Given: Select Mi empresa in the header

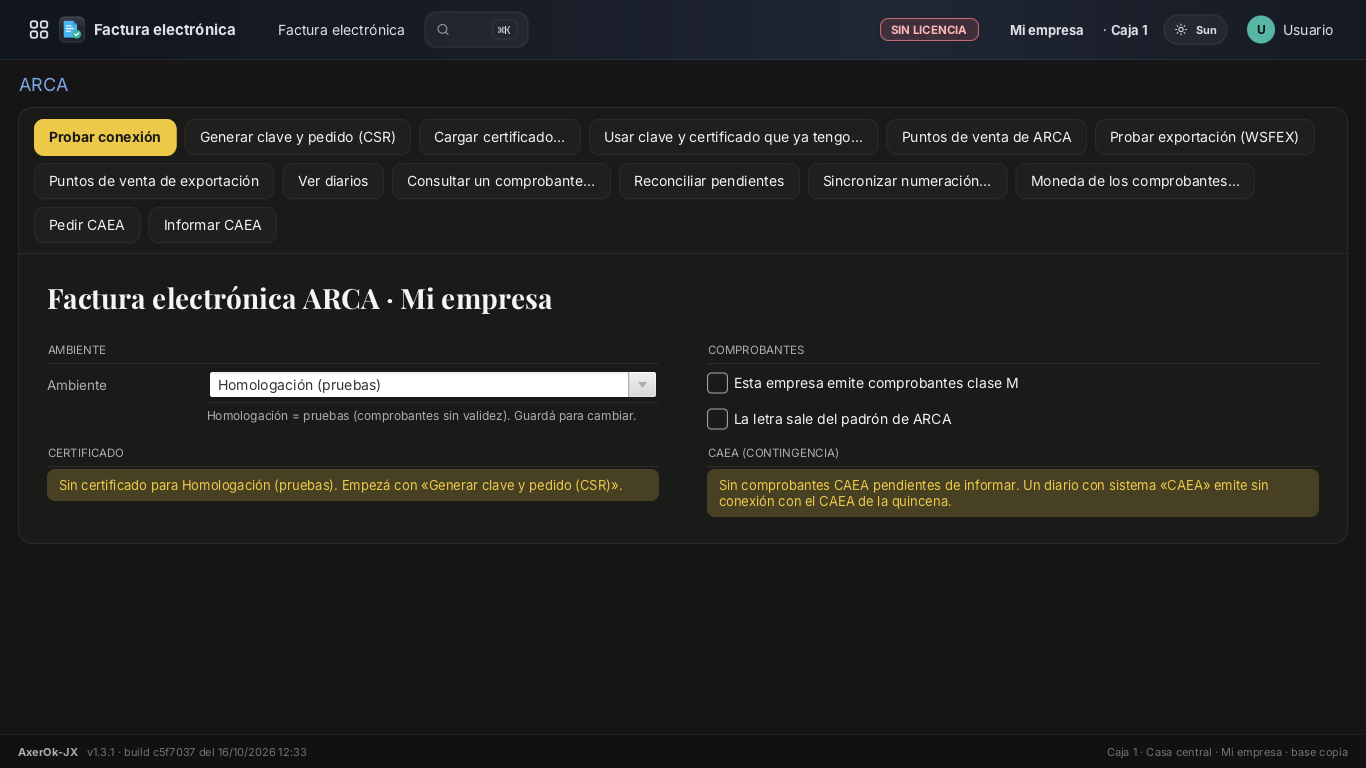Looking at the screenshot, I should [1046, 30].
